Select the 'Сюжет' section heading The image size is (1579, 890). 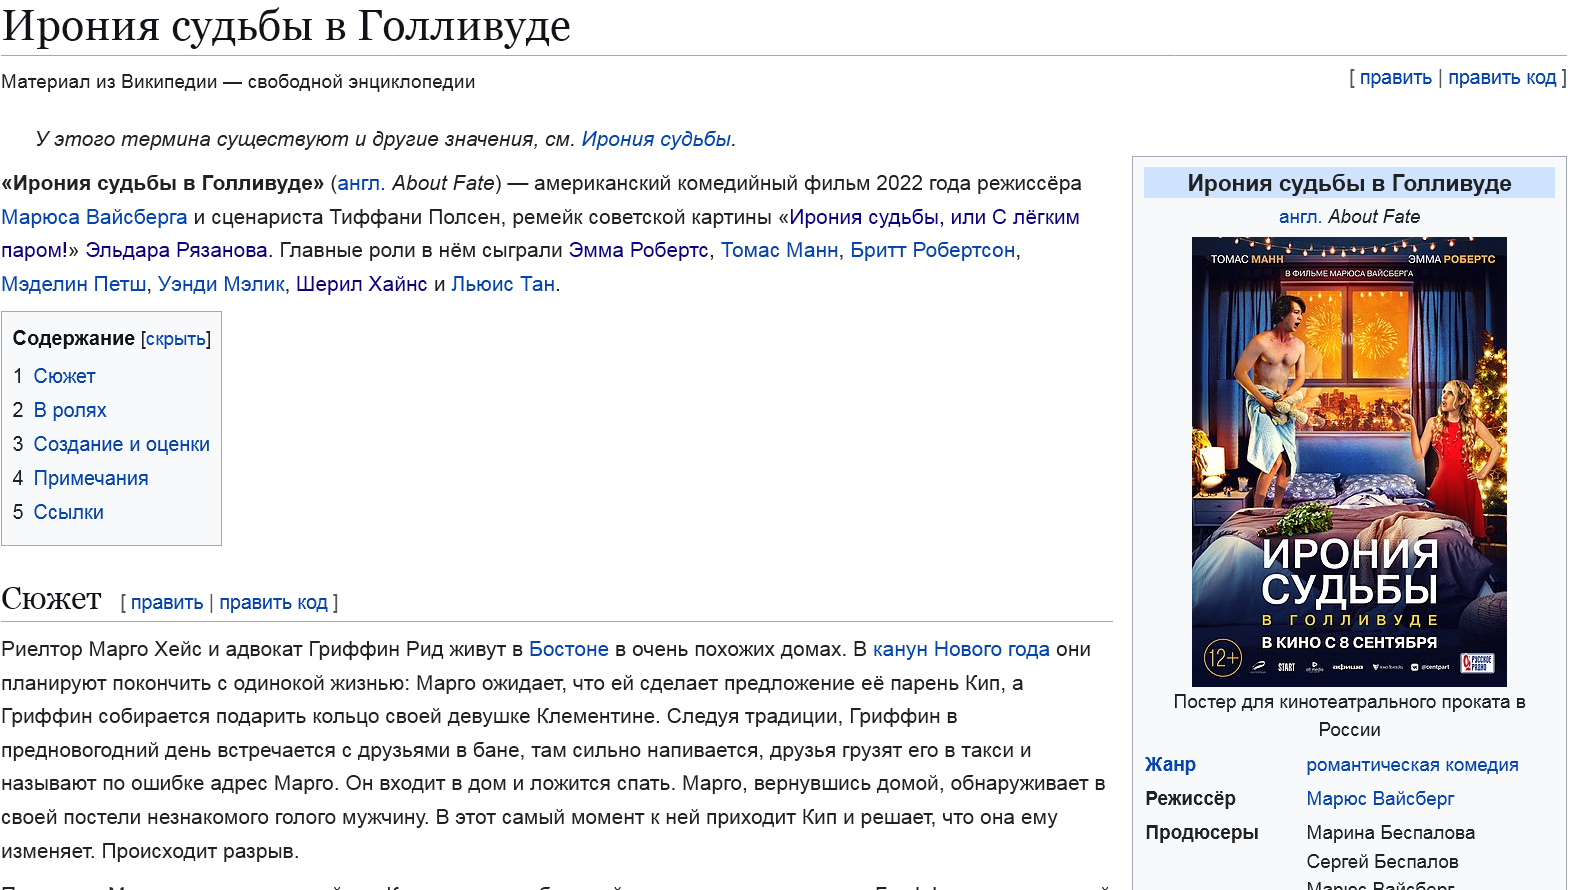pyautogui.click(x=52, y=599)
